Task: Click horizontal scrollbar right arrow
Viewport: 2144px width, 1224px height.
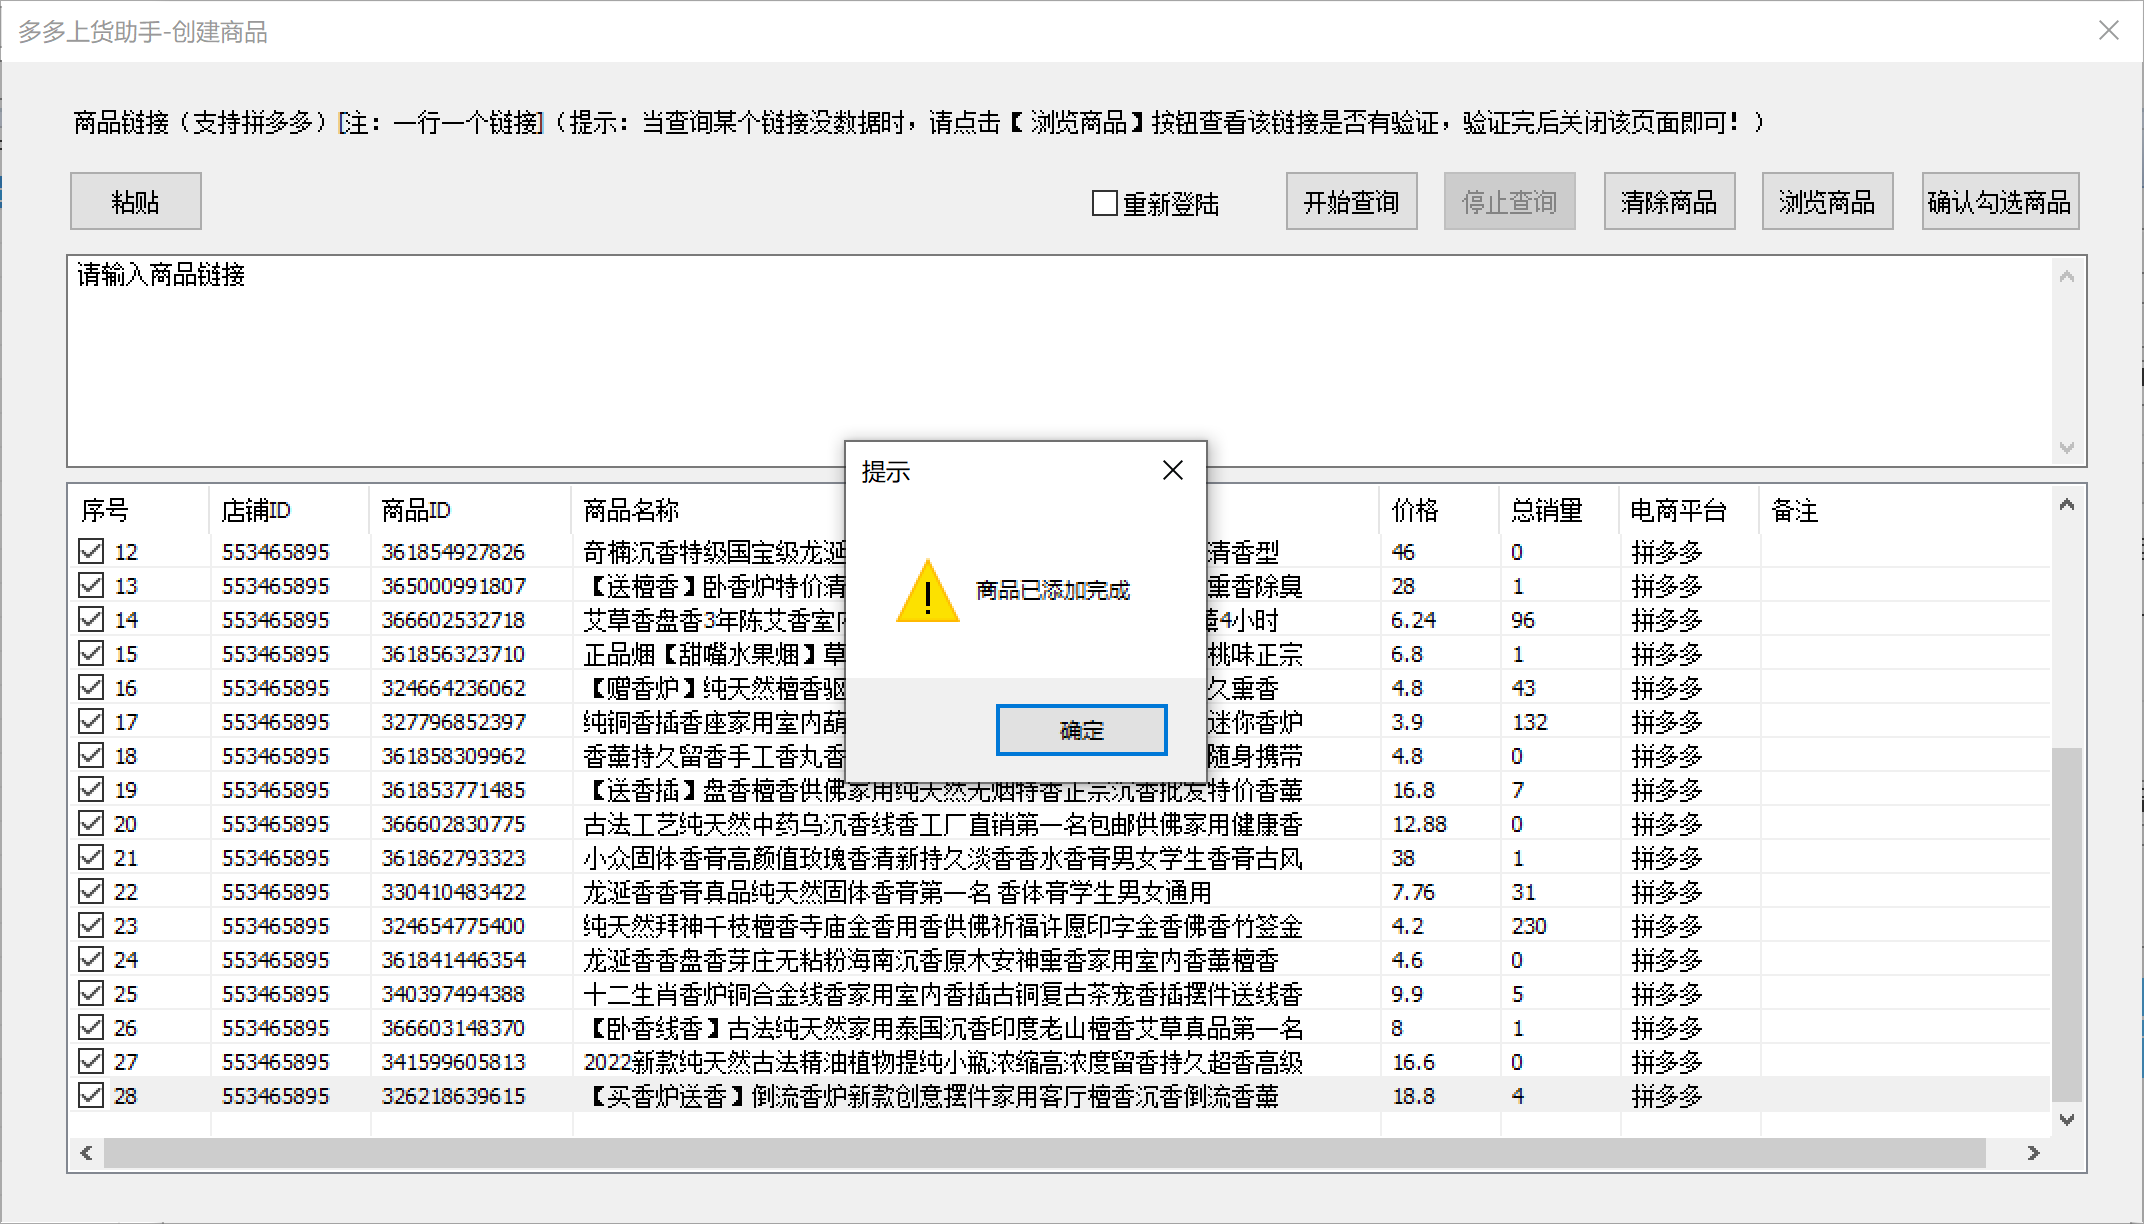Action: (x=2033, y=1153)
